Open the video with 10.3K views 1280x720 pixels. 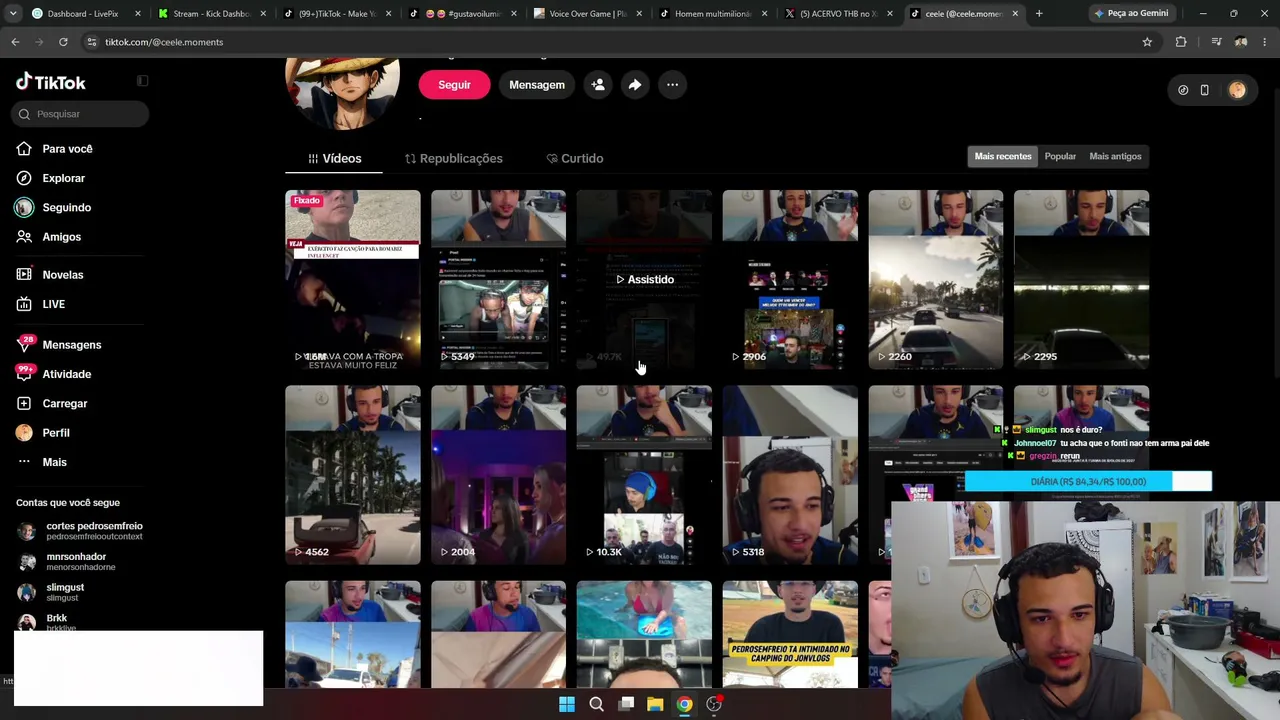644,475
